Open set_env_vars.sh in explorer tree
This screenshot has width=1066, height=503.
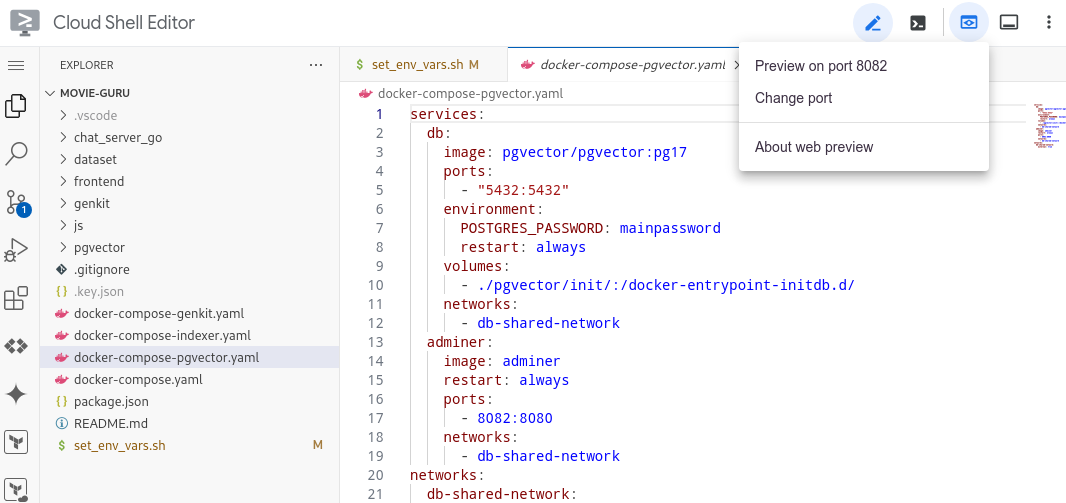click(x=190, y=445)
